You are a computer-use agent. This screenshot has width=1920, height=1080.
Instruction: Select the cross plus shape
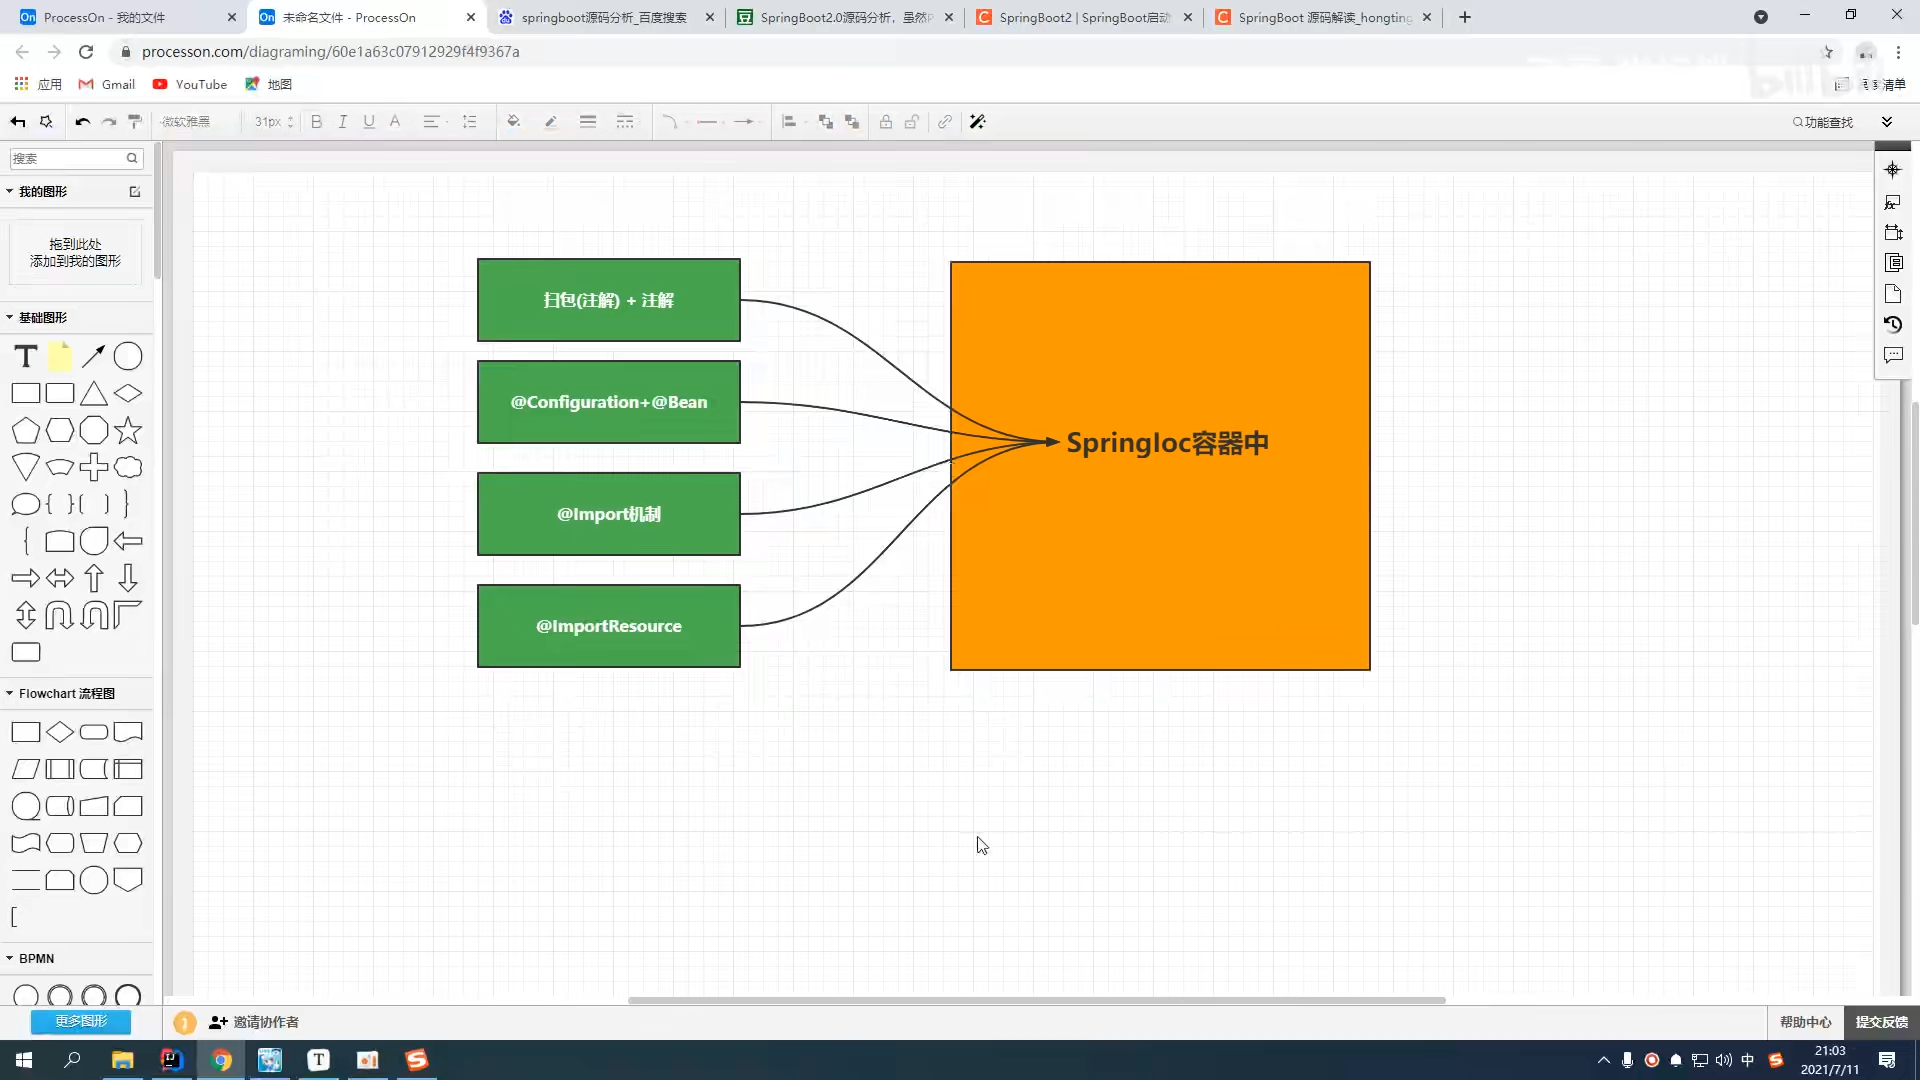tap(94, 467)
